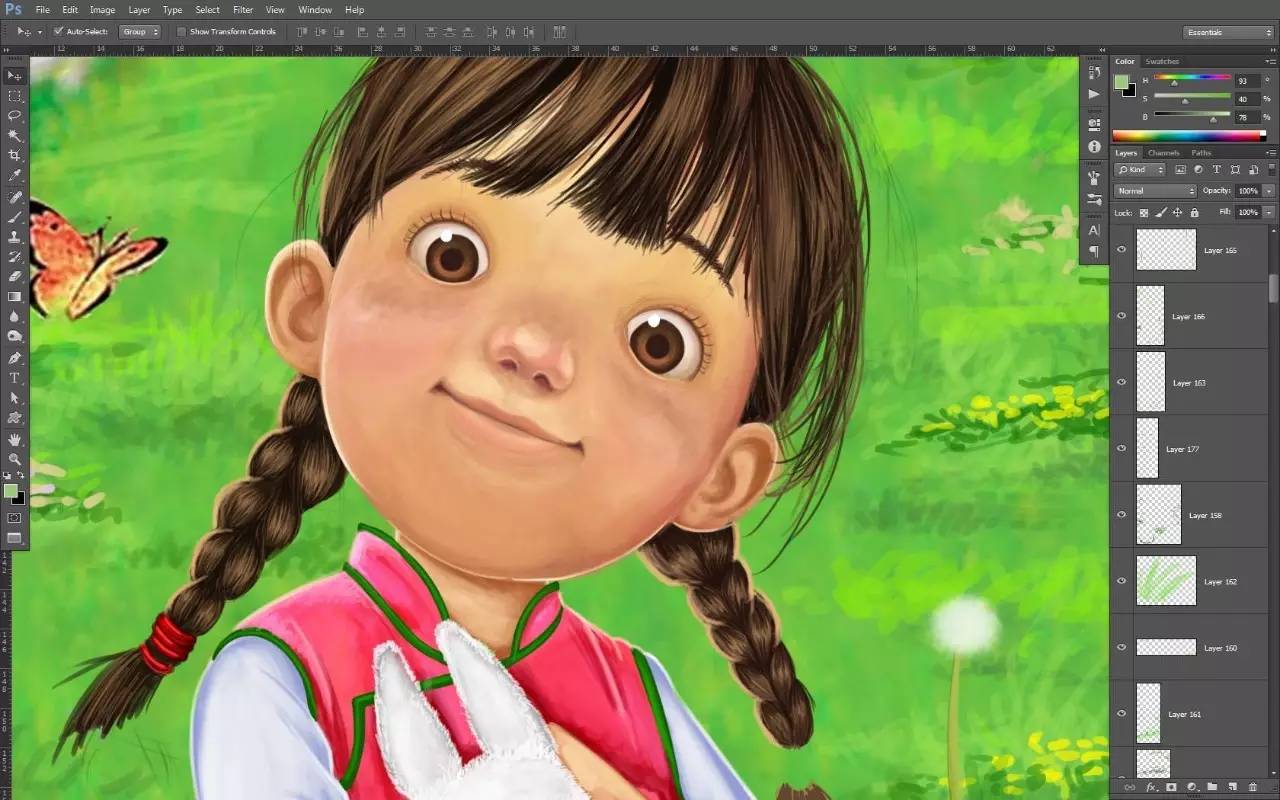Select the Move tool

tap(15, 76)
